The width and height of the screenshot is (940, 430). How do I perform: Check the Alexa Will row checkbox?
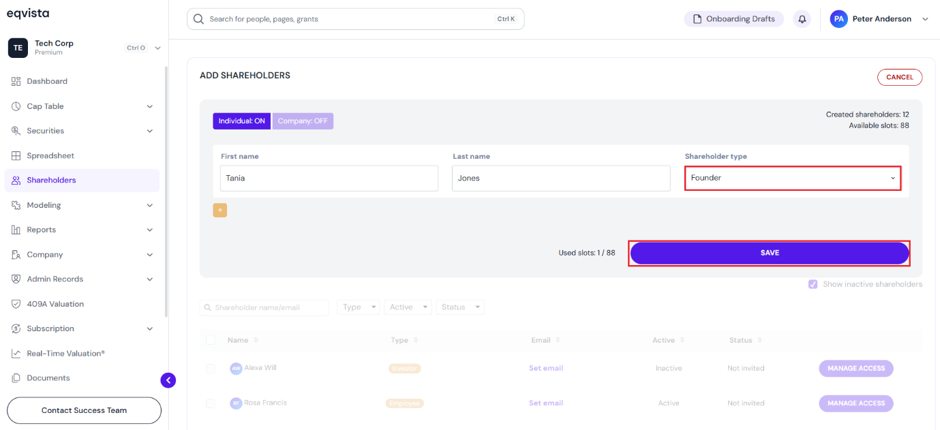tap(210, 368)
